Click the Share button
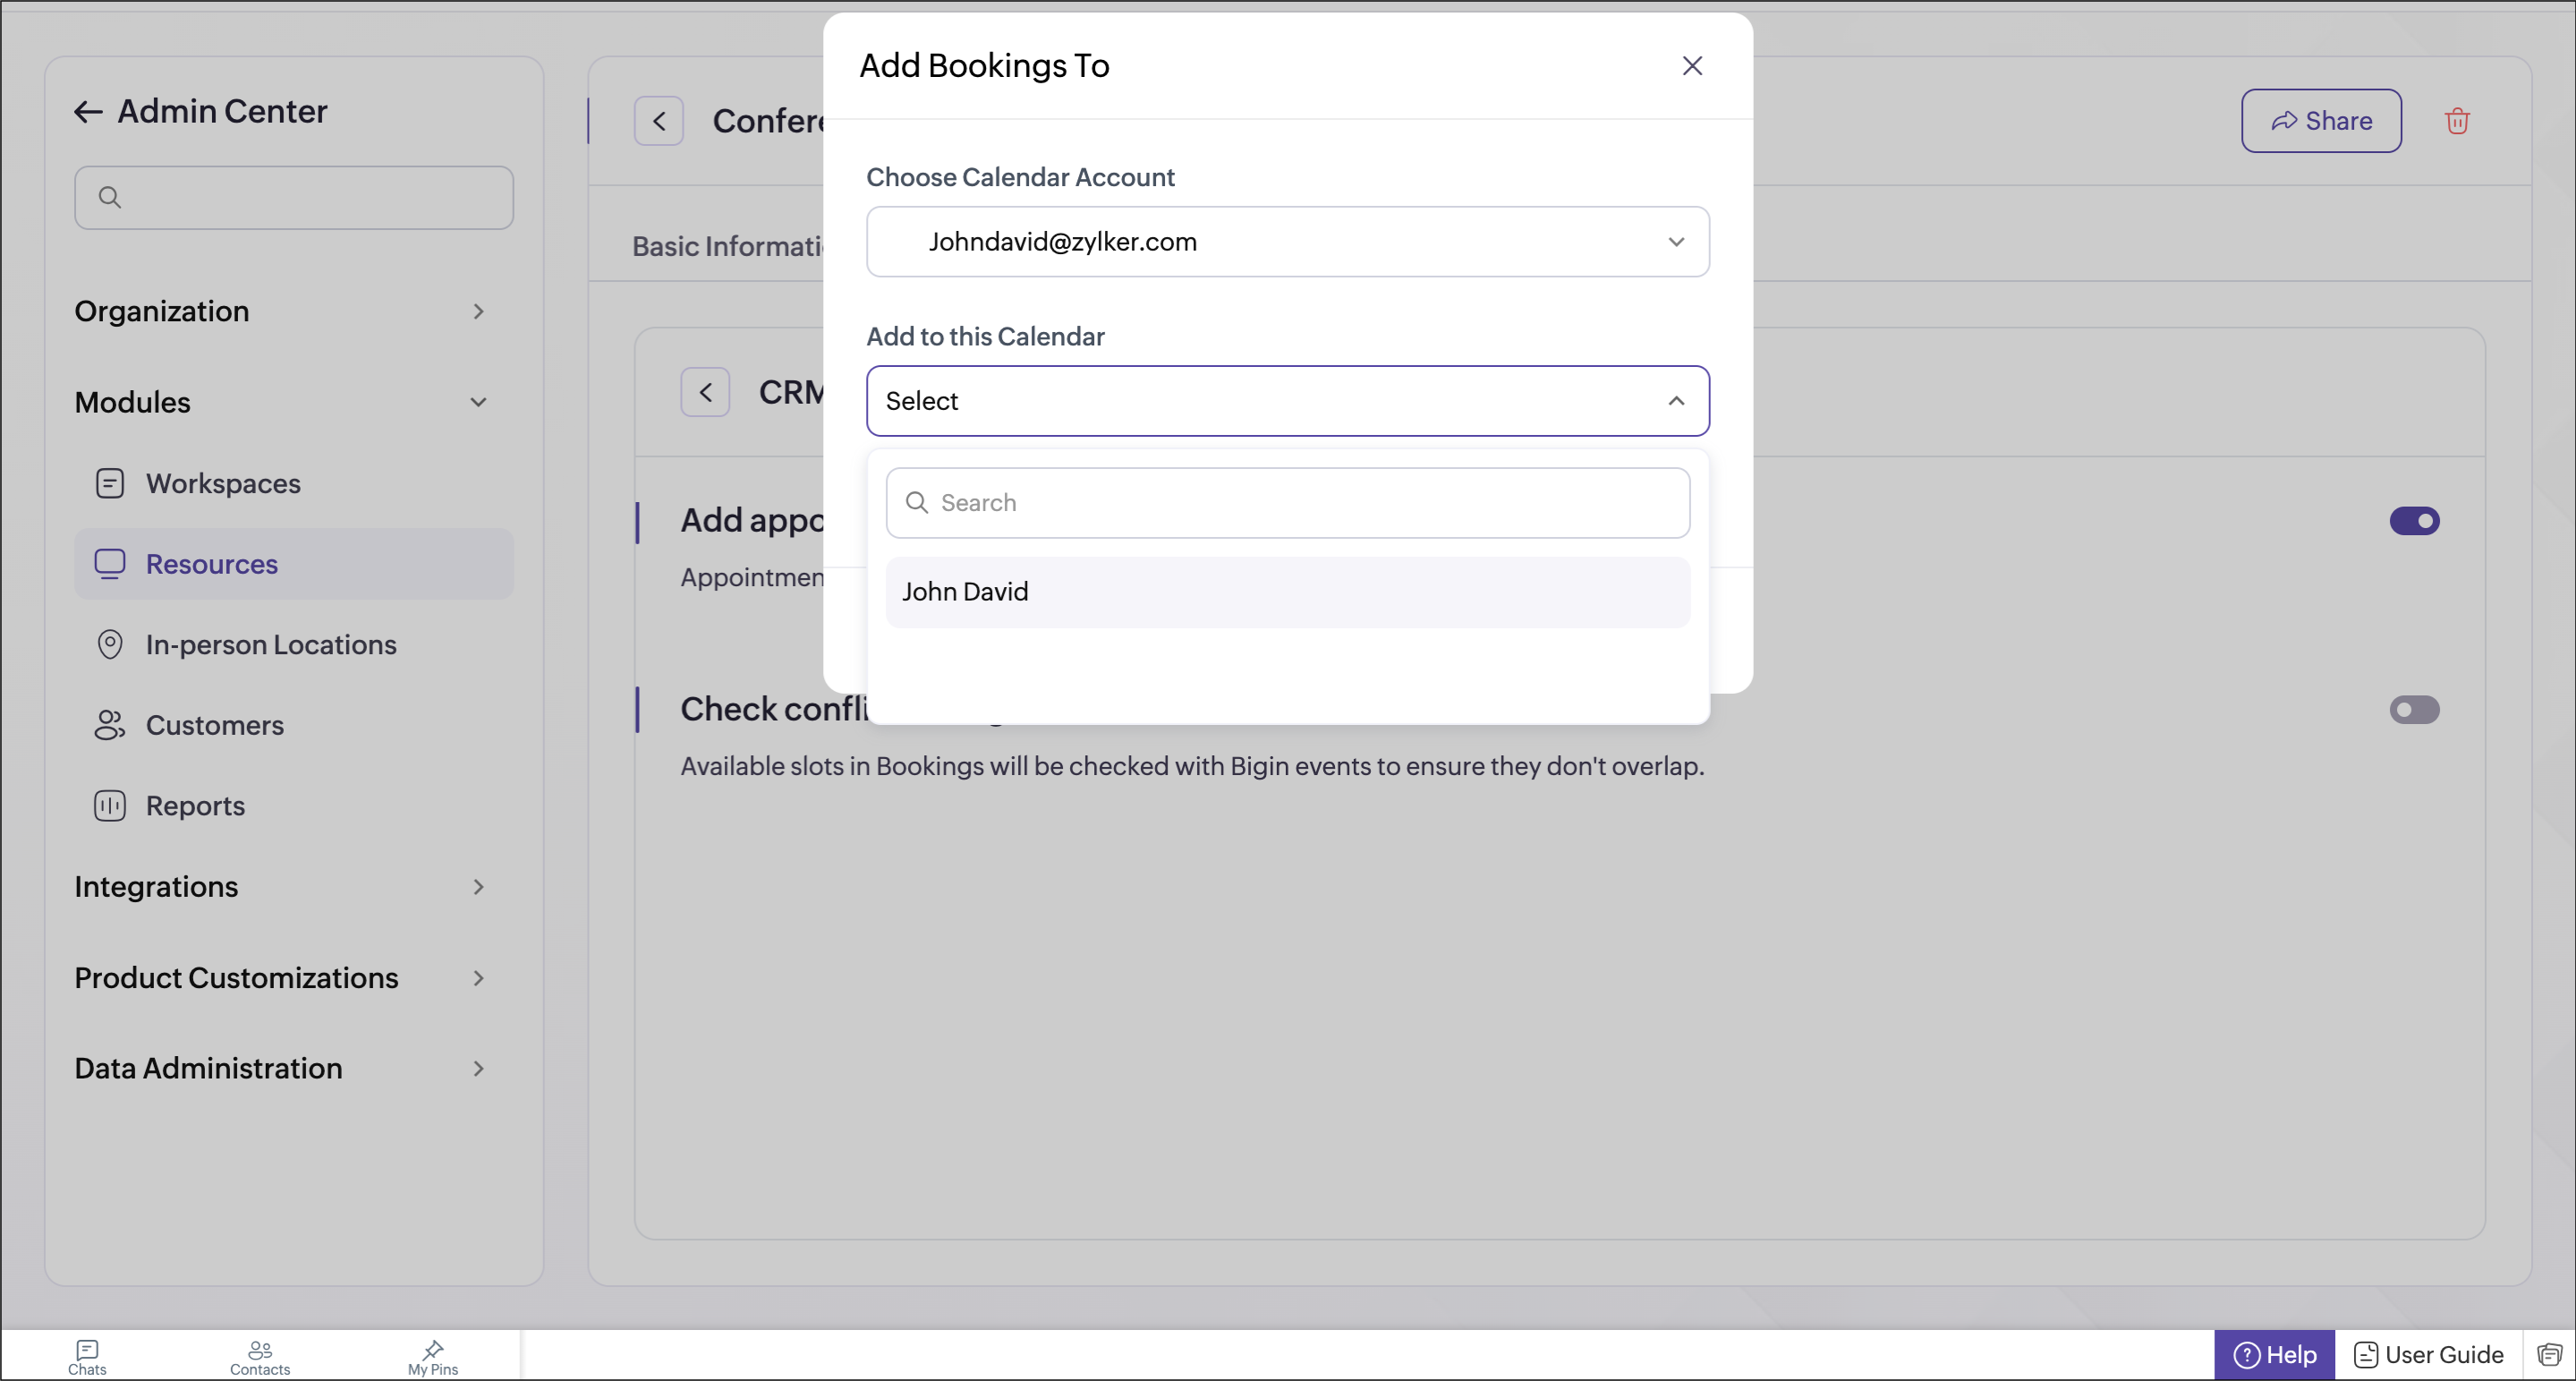 pyautogui.click(x=2320, y=121)
